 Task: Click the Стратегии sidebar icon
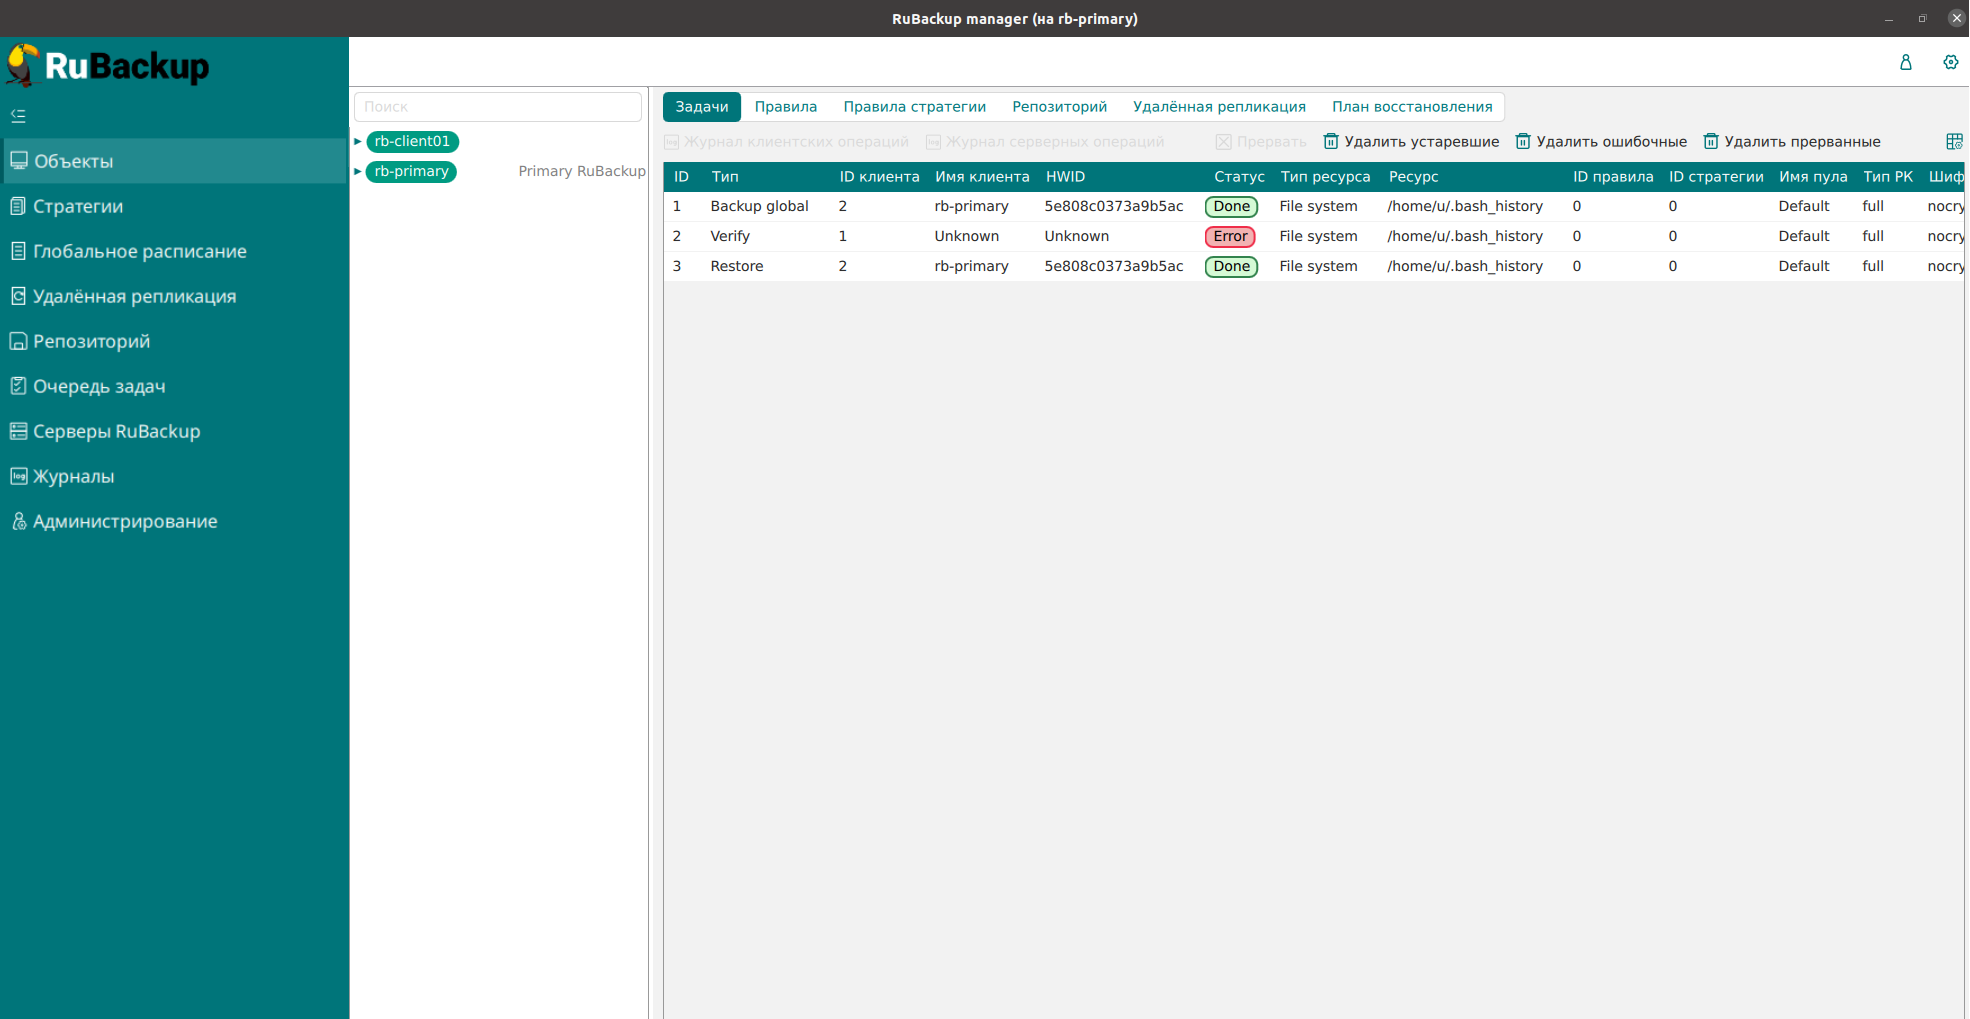click(x=18, y=206)
